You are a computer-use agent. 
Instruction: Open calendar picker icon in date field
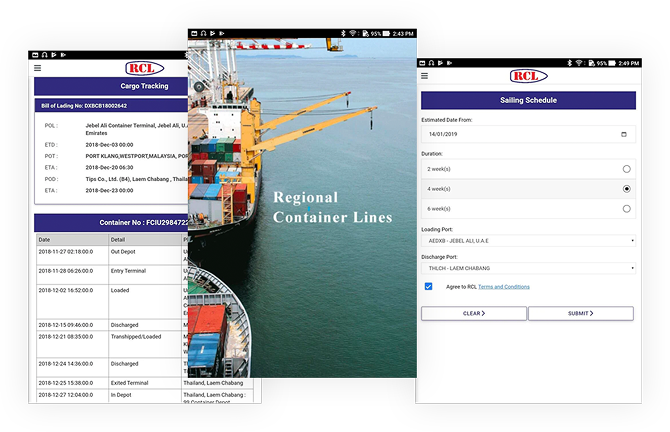click(x=624, y=134)
